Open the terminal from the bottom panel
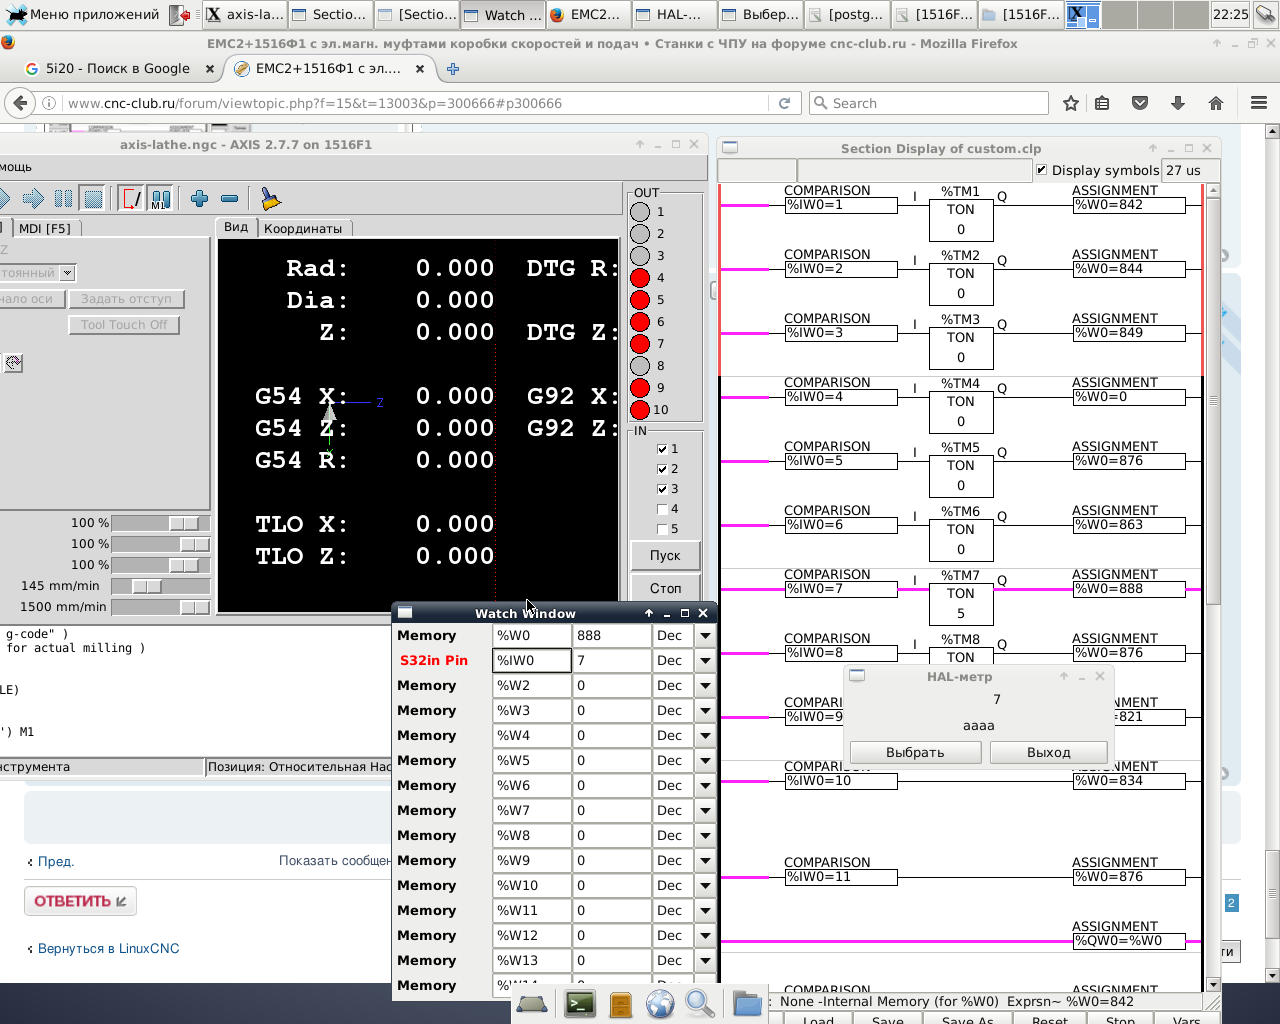1280x1024 pixels. (580, 1003)
